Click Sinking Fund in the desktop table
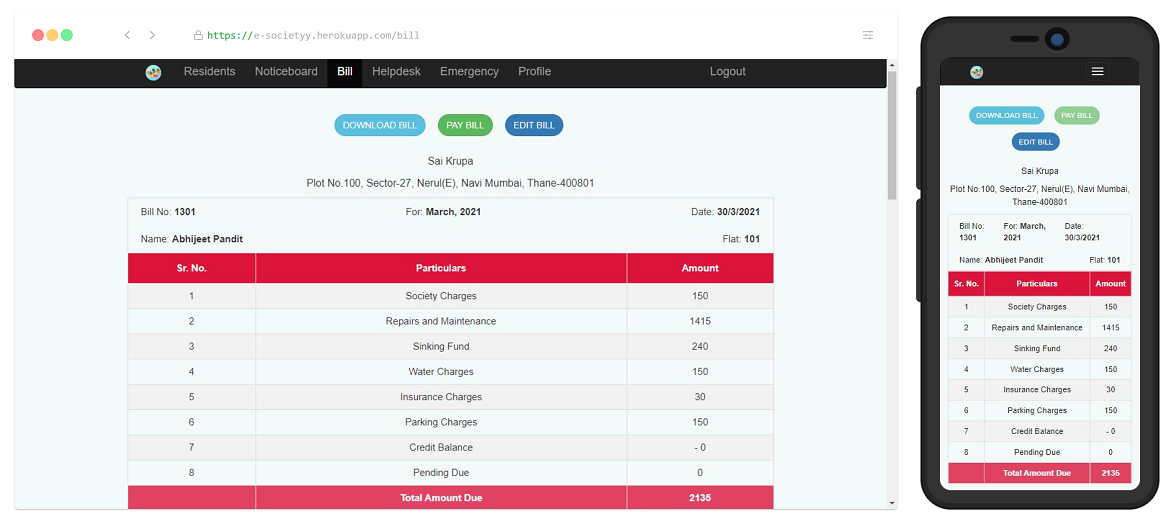Viewport: 1172px width, 528px height. (x=441, y=347)
